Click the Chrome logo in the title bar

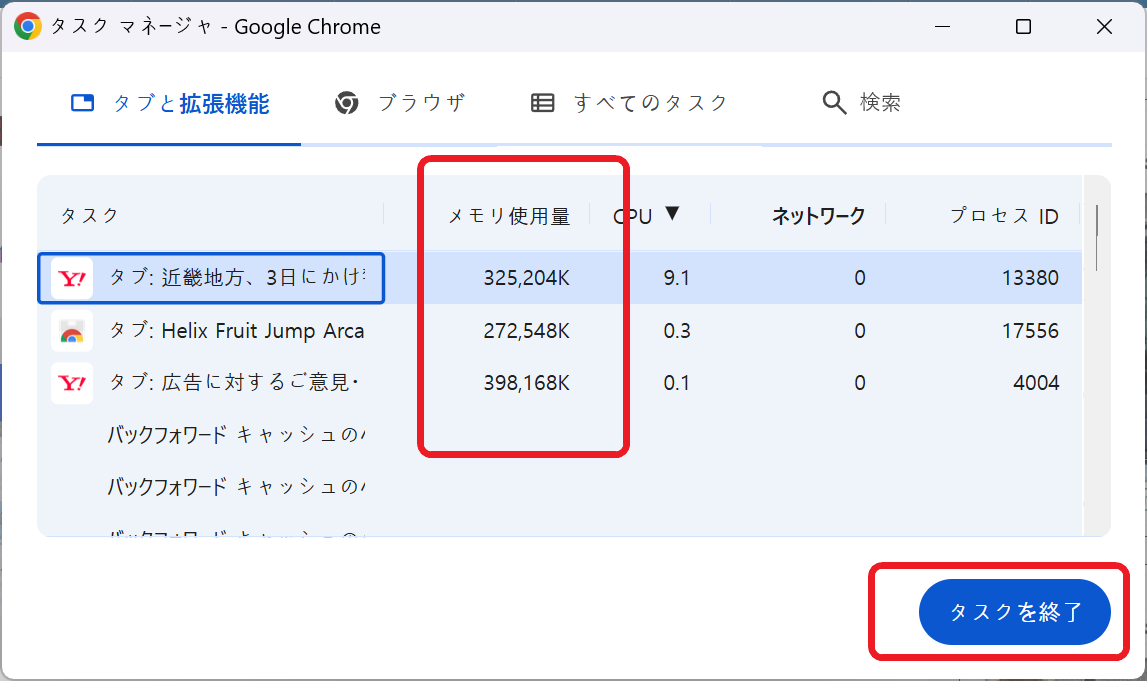click(x=23, y=26)
